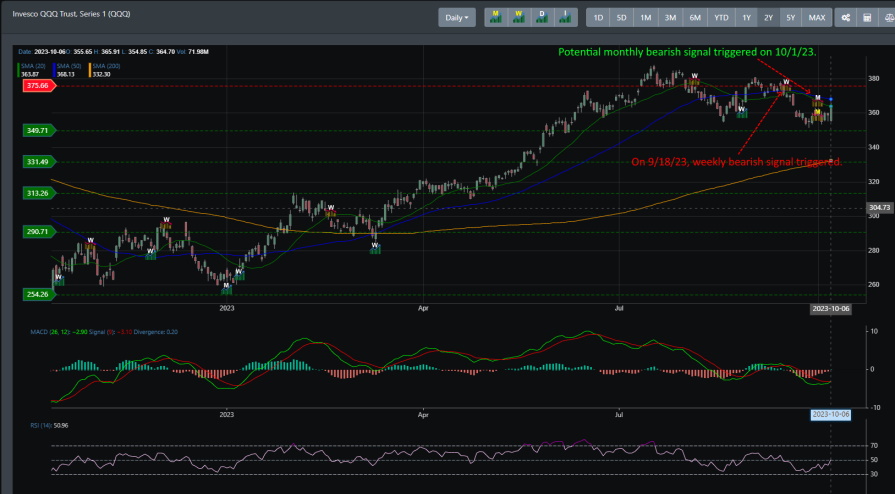
Task: Expand chart range to 5Y
Action: tap(791, 18)
